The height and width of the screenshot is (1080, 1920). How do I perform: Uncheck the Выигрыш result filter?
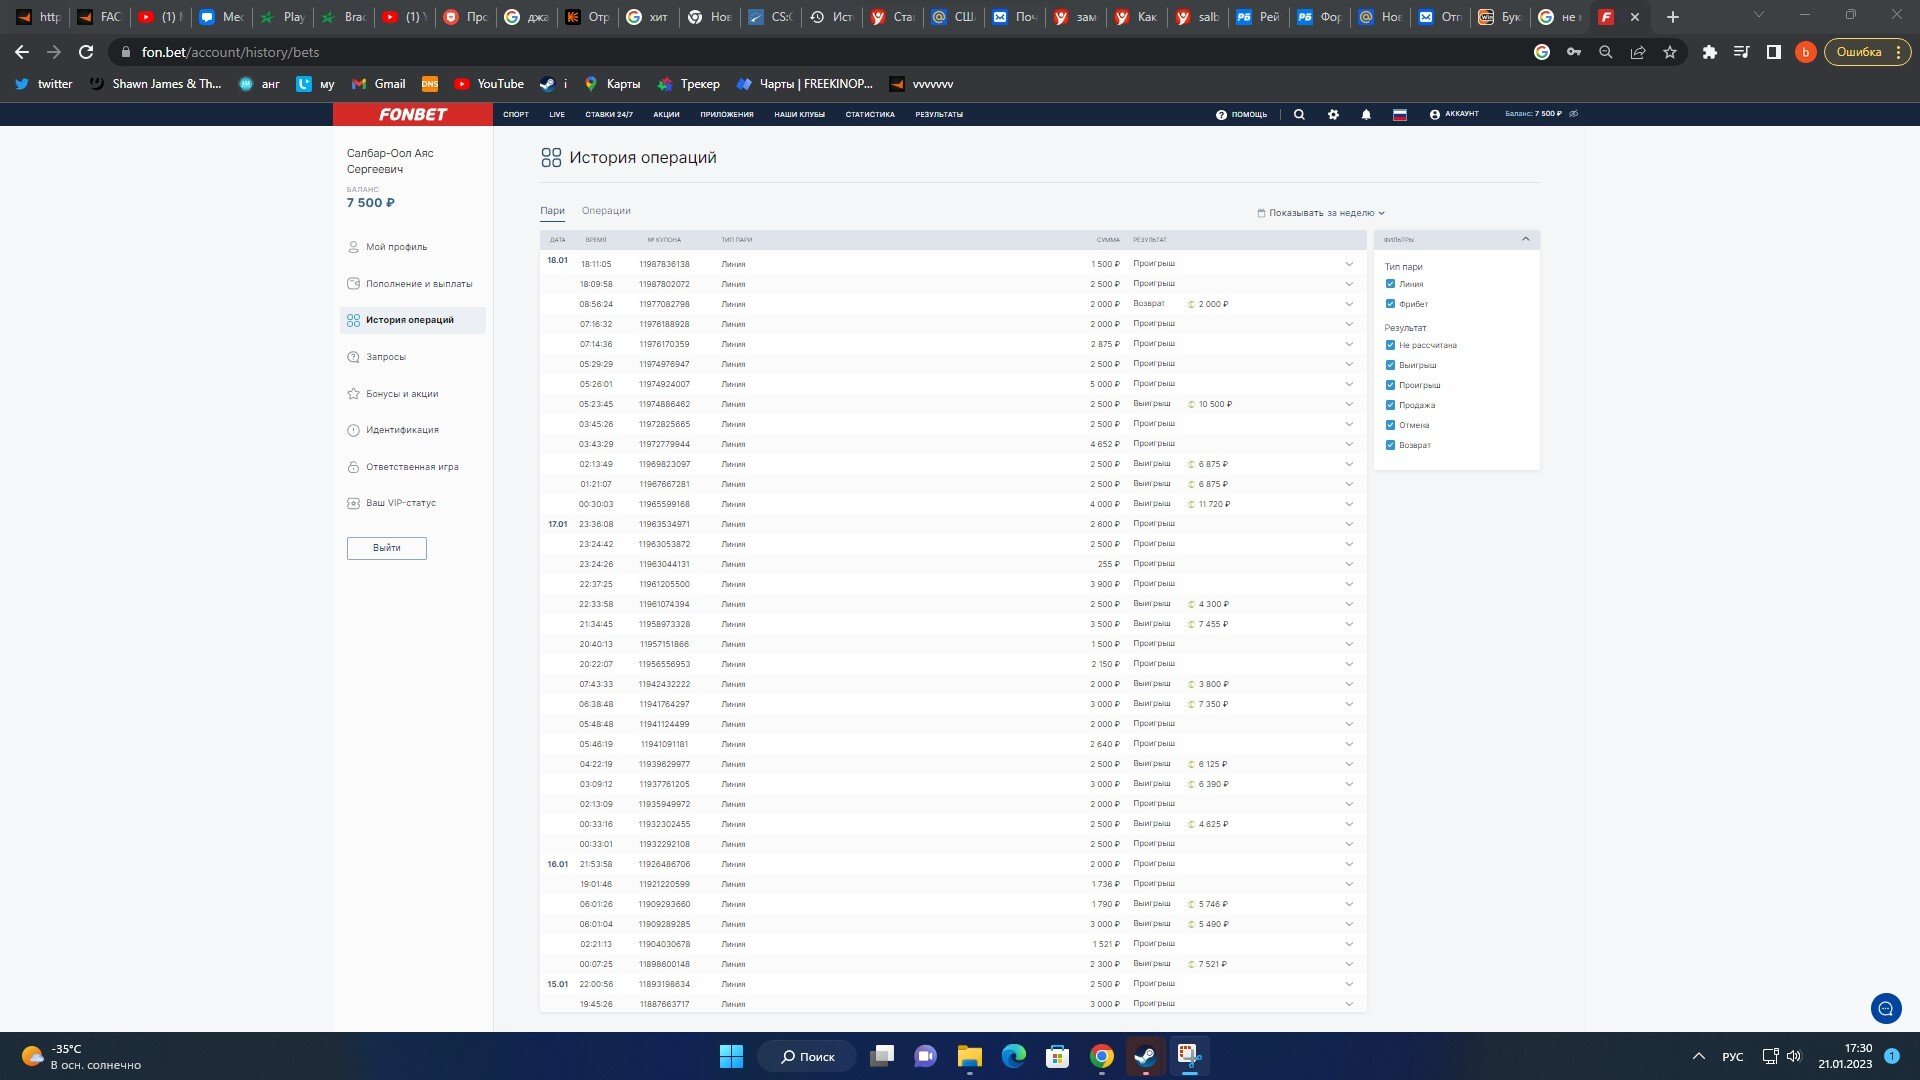[1390, 365]
